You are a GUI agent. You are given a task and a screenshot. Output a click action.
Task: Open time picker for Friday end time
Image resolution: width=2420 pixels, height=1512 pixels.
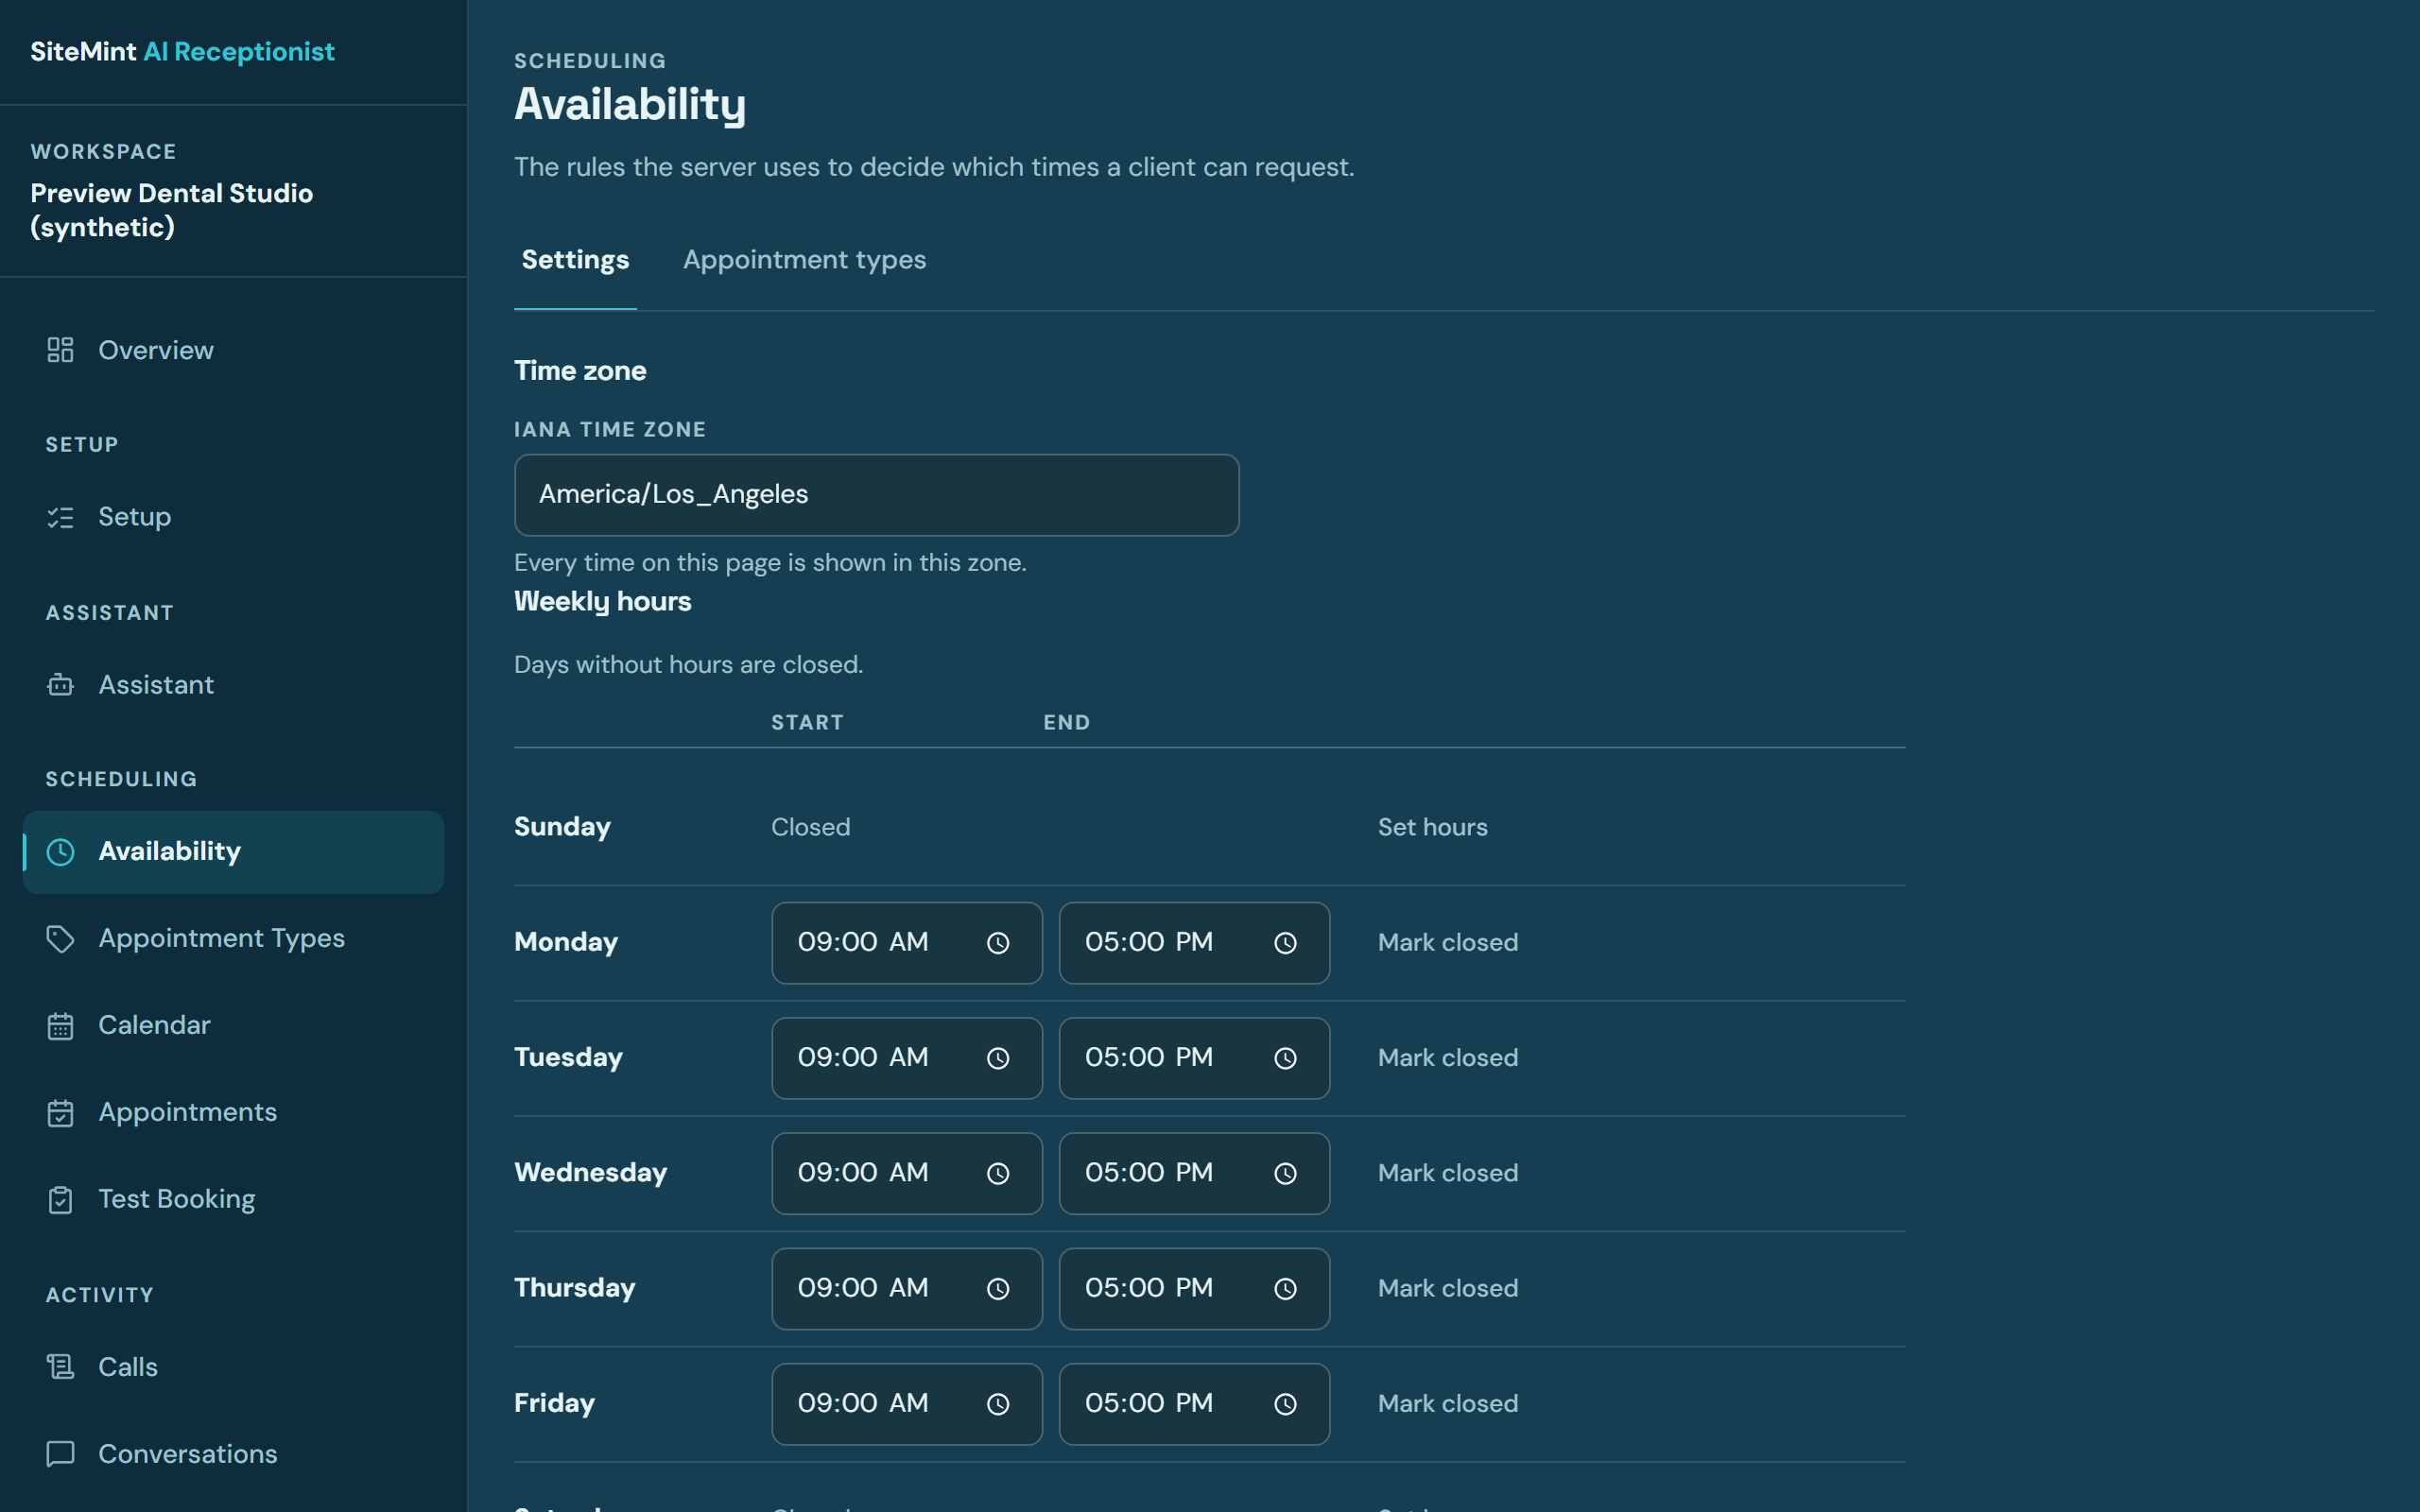pyautogui.click(x=1285, y=1404)
